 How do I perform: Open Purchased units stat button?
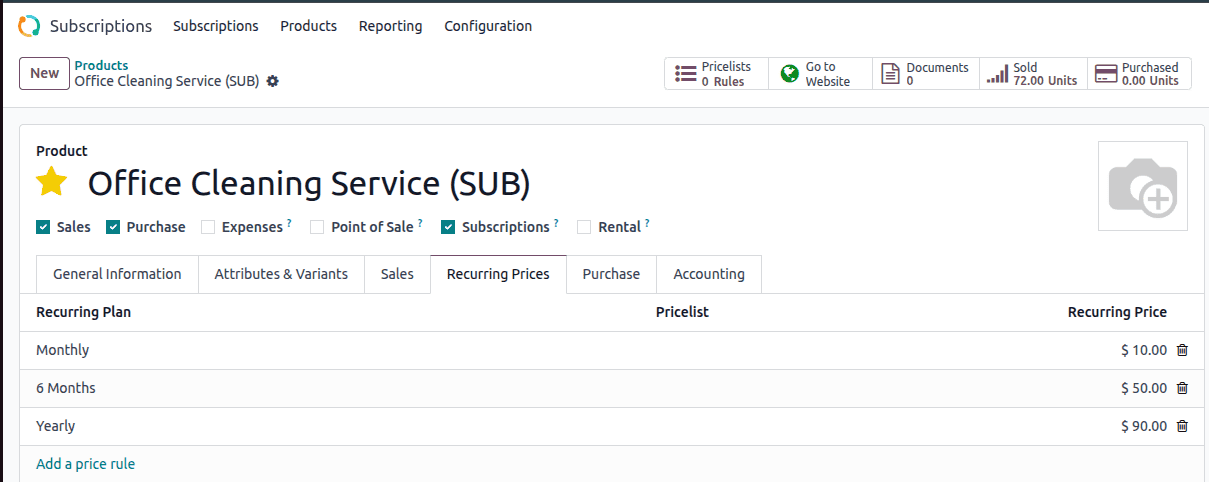click(x=1139, y=74)
